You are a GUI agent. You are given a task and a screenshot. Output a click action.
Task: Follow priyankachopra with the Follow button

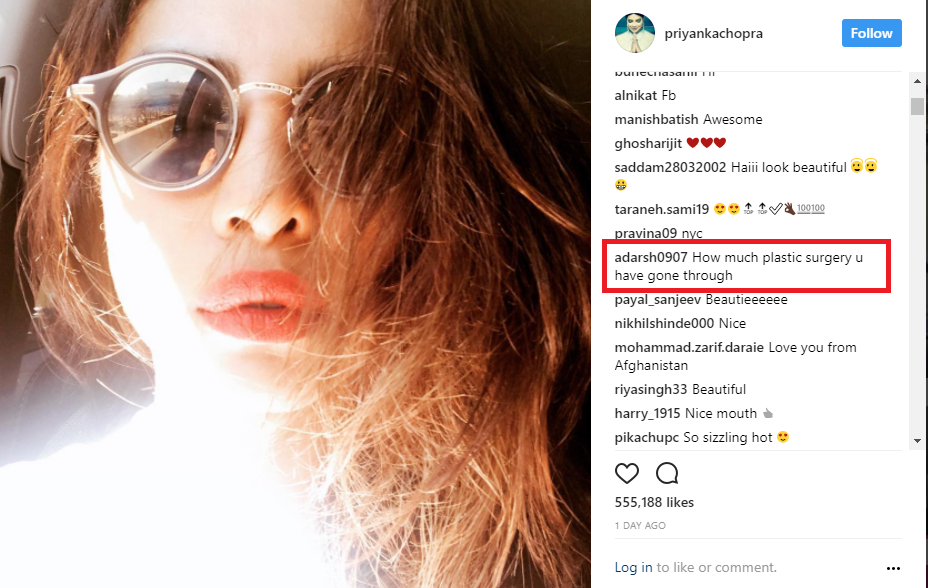[872, 33]
